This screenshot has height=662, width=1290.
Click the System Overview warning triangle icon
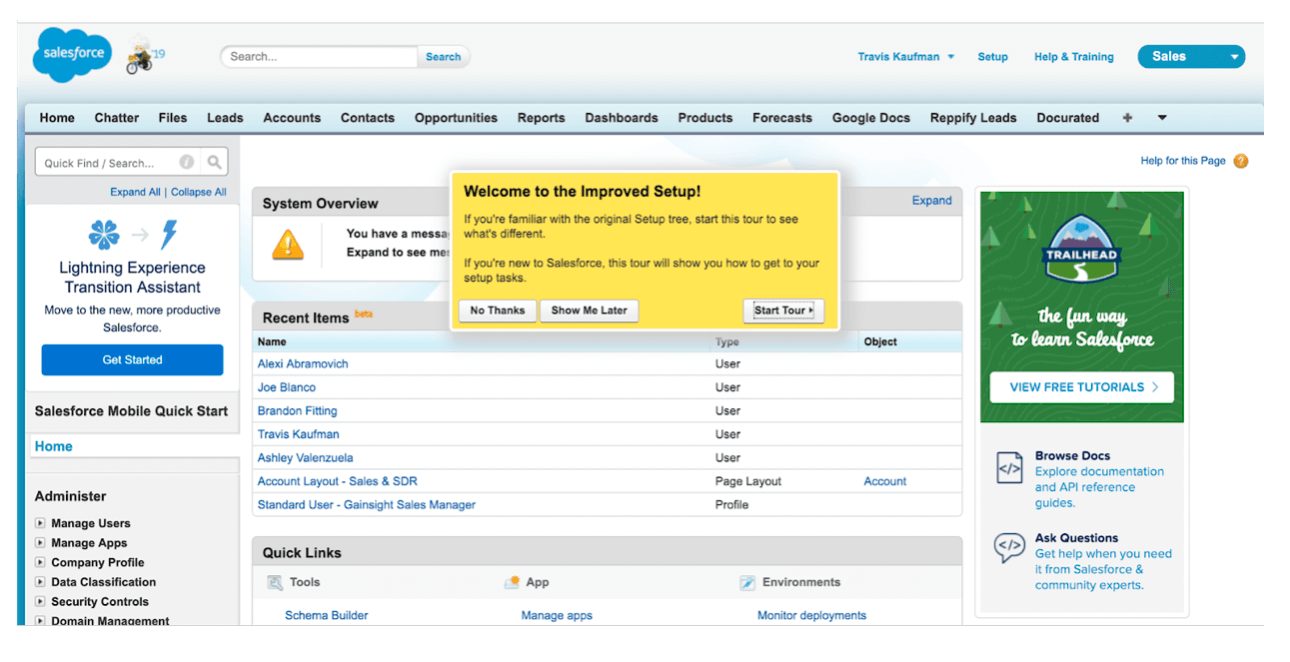pos(288,245)
